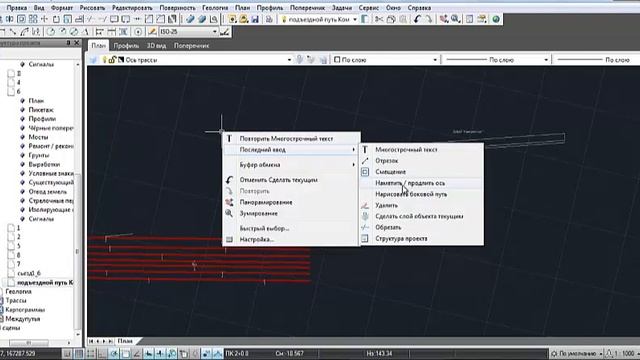Screen dimensions: 640x360
Task: Open the Задачи menu
Action: click(x=342, y=8)
